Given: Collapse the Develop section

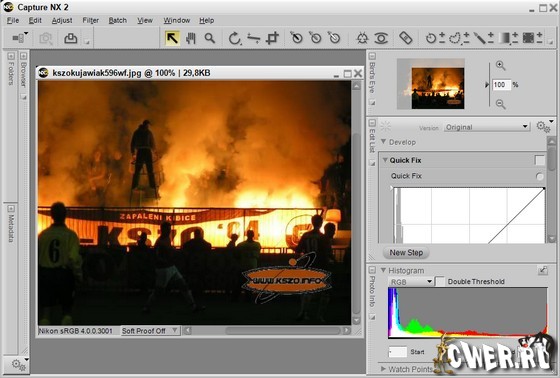Looking at the screenshot, I should (x=384, y=142).
